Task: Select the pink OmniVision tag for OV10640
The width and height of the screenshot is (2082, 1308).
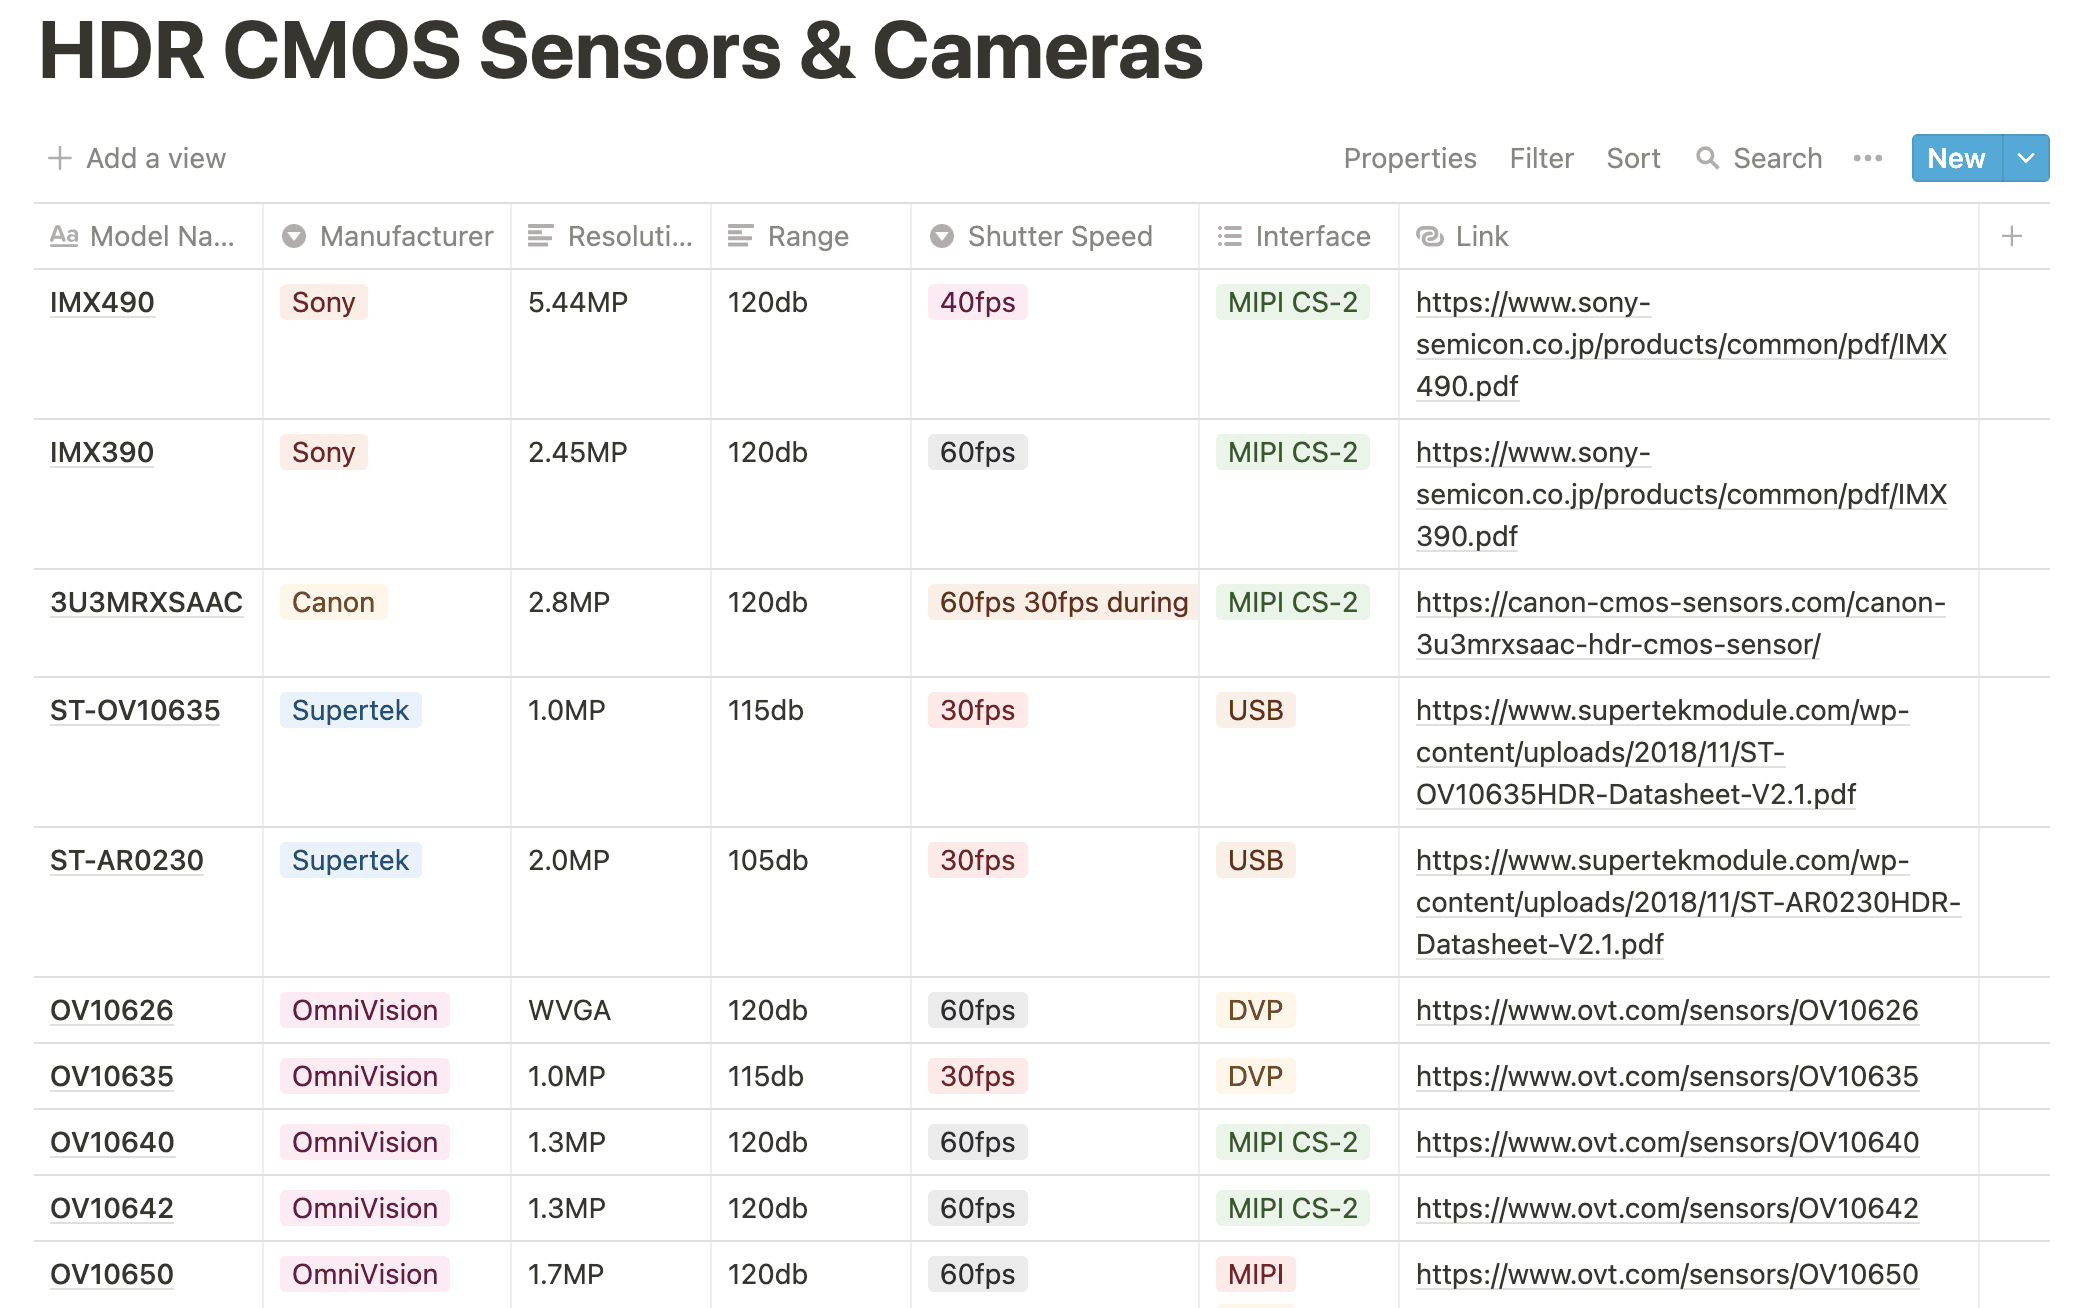Action: pos(365,1142)
